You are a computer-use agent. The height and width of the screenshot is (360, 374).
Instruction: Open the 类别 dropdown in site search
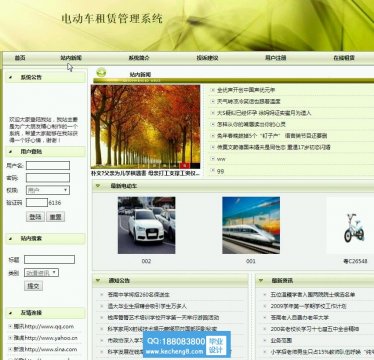pos(41,273)
